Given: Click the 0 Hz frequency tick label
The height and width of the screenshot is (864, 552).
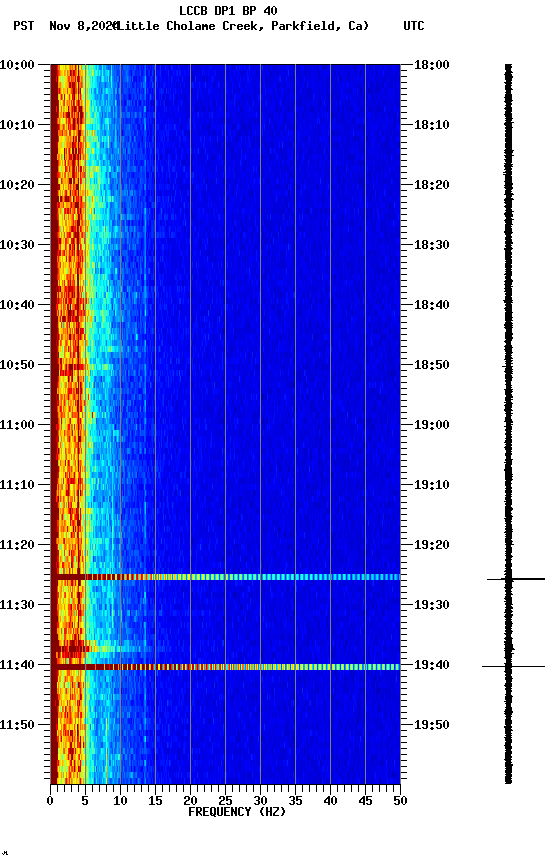Looking at the screenshot, I should click(x=51, y=801).
